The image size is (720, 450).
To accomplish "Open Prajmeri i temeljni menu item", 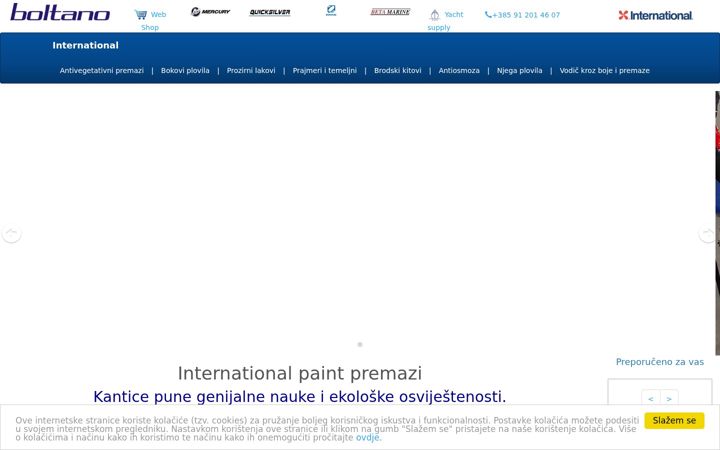I will (x=325, y=71).
